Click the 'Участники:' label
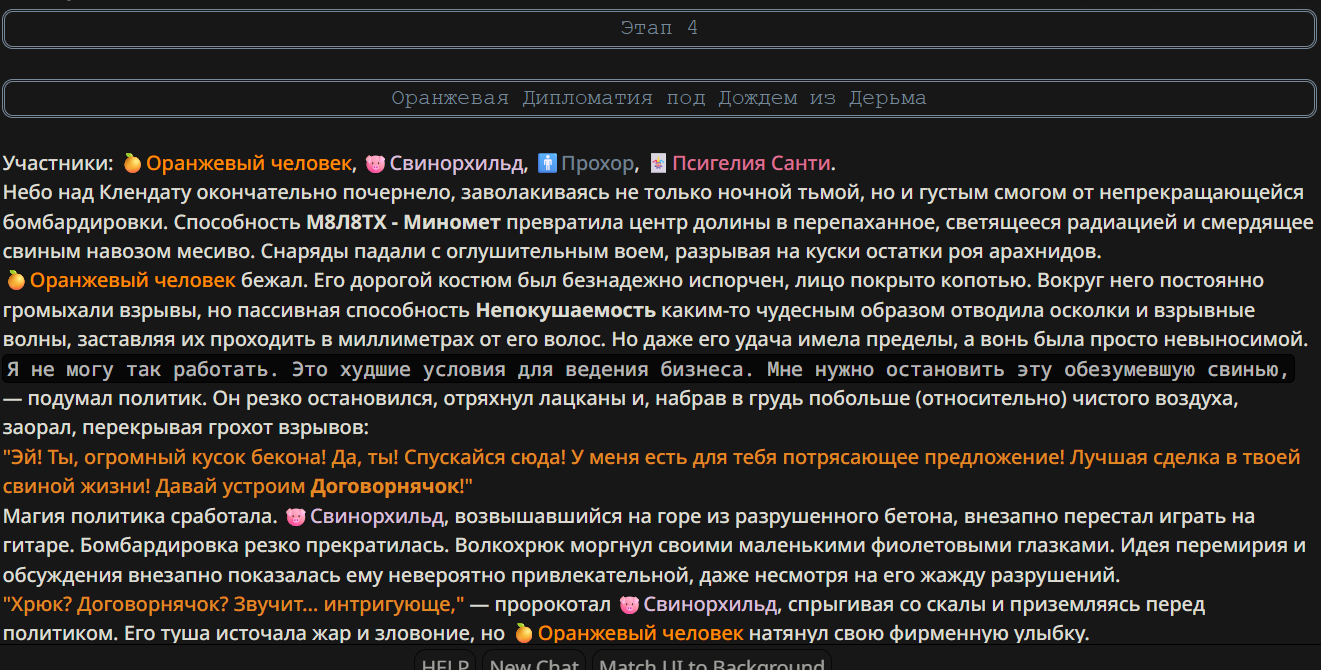 pos(58,163)
